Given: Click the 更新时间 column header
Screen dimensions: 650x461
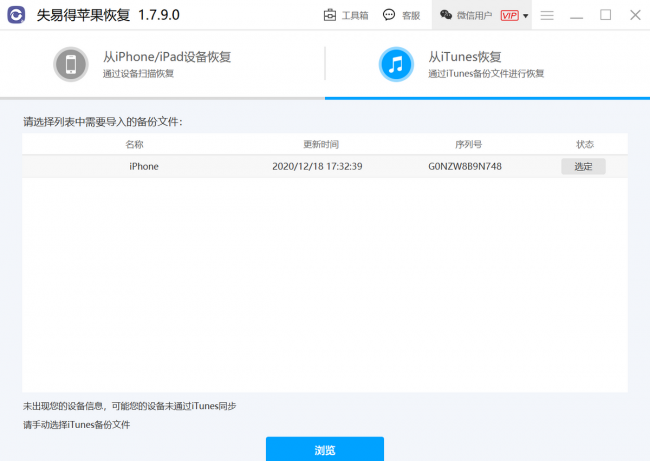Looking at the screenshot, I should (321, 144).
